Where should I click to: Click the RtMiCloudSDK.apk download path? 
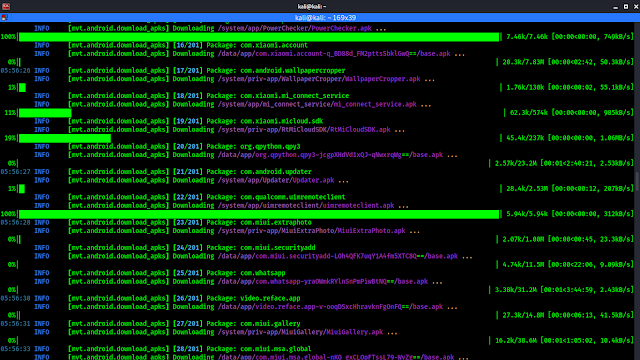(x=304, y=130)
